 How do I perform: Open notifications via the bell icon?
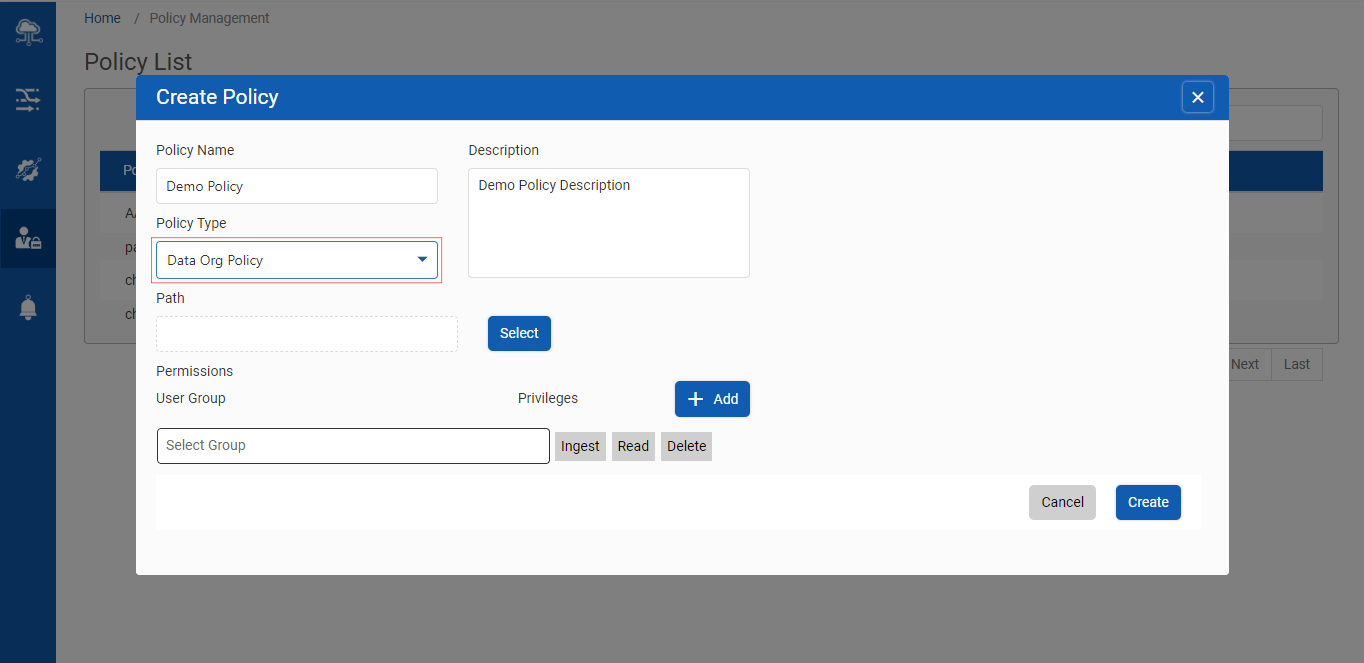(x=28, y=308)
